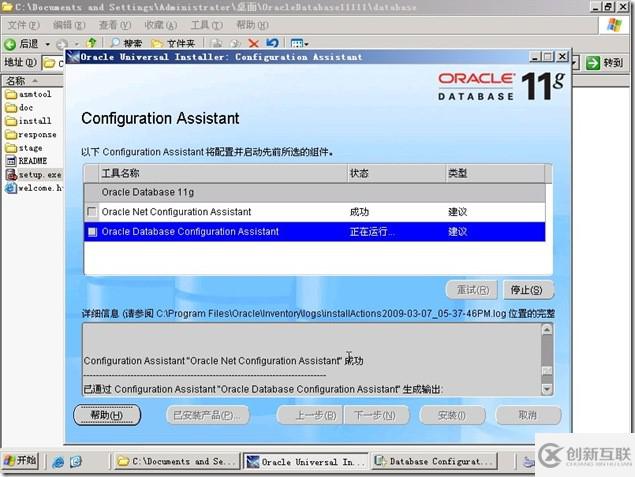Click the Oracle Universal Installer title bar icon
635x477 pixels.
pyautogui.click(x=73, y=57)
